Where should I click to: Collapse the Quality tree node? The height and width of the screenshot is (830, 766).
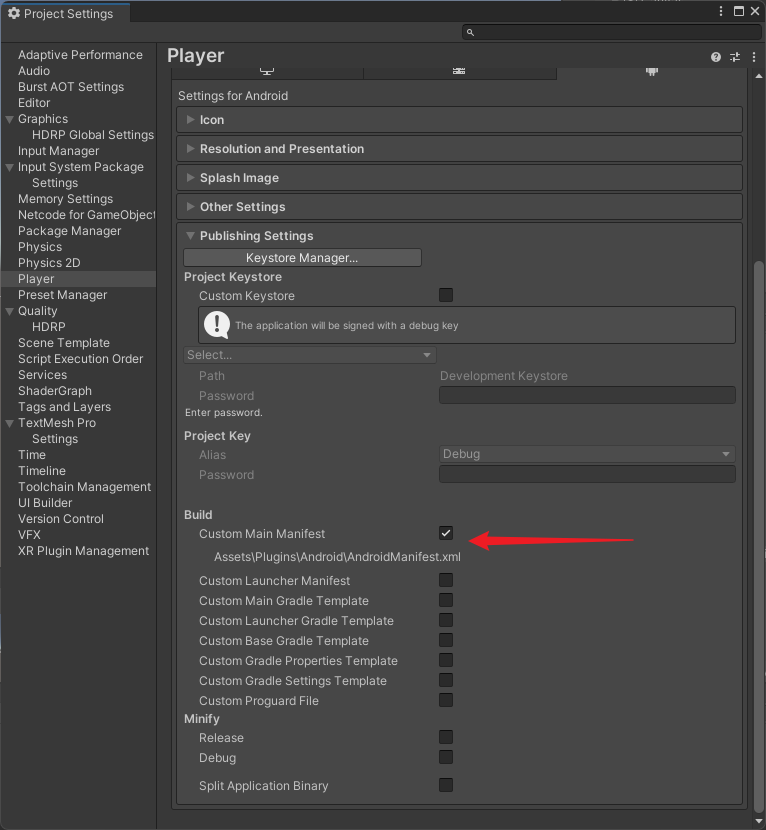[x=10, y=311]
